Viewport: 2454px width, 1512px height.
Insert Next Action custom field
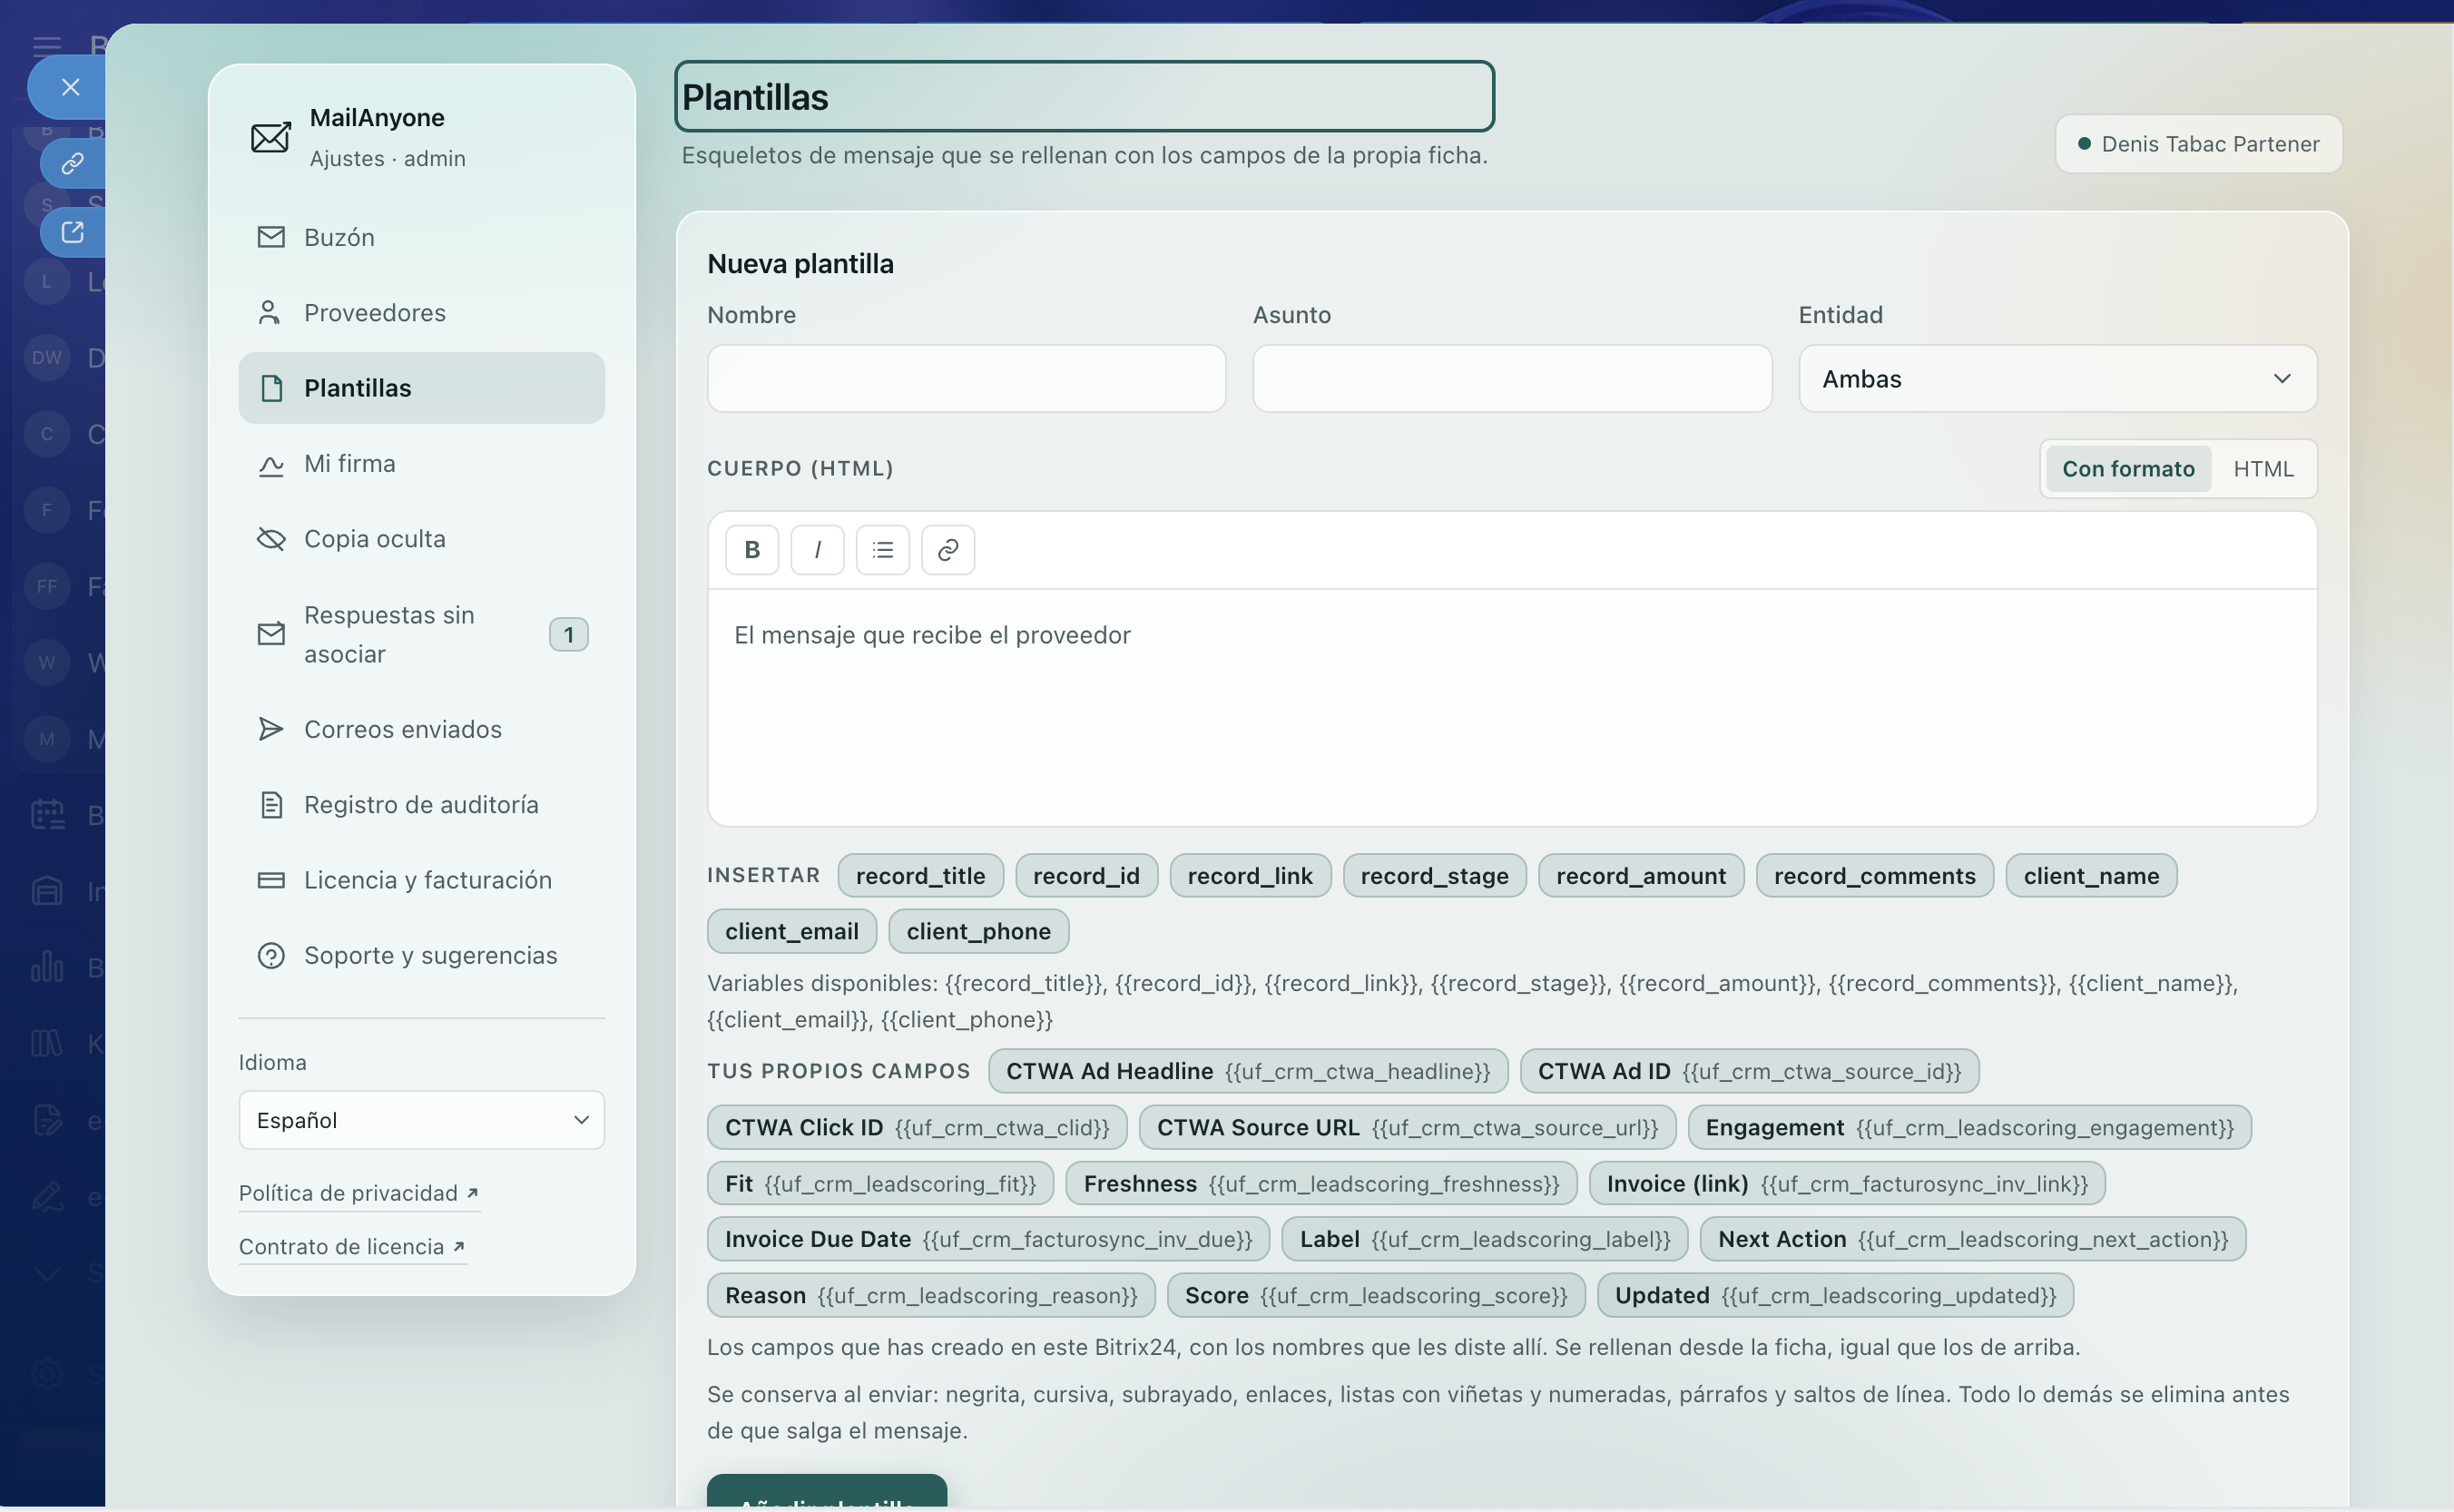tap(1972, 1239)
